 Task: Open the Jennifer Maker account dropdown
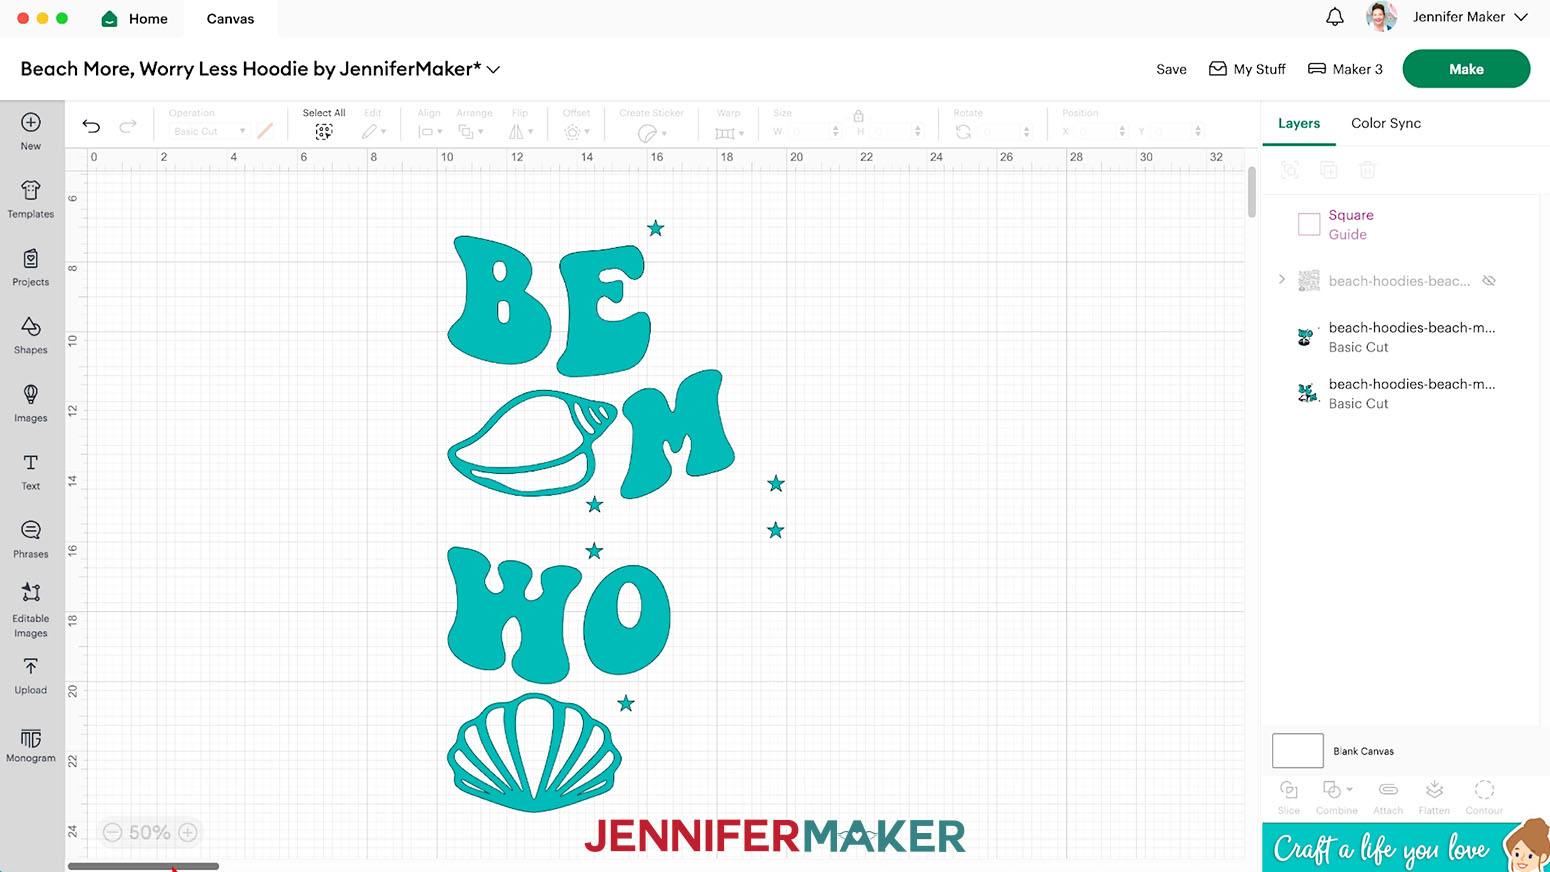[1521, 17]
